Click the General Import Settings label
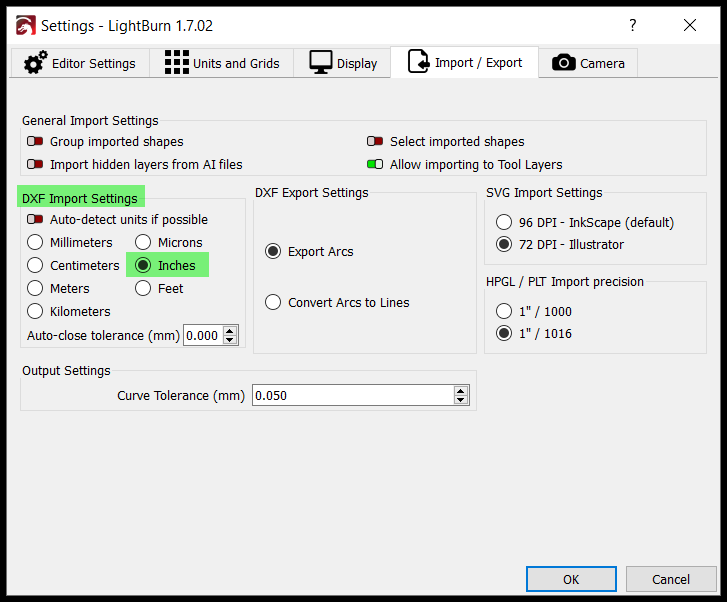This screenshot has height=602, width=727. [x=90, y=121]
